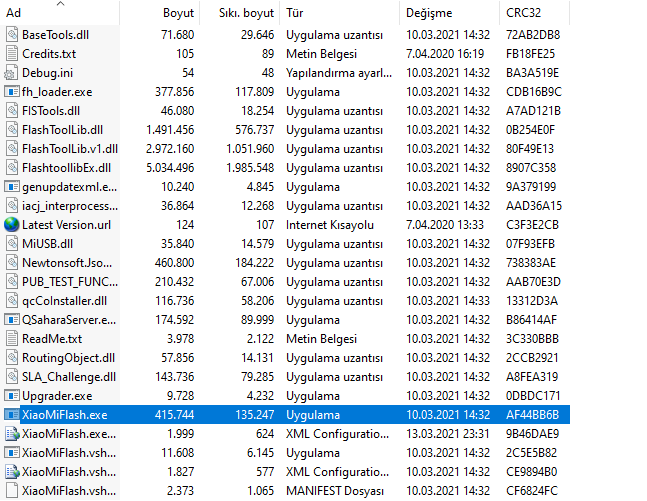
Task: Click the size value 5.034.496
Action: 170,168
